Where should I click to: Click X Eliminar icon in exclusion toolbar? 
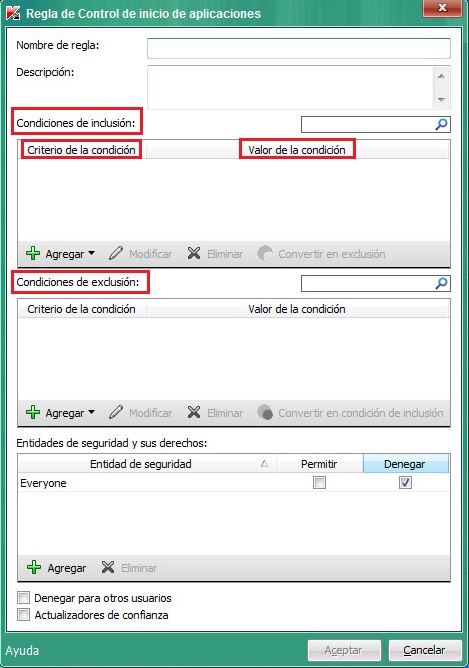point(194,412)
